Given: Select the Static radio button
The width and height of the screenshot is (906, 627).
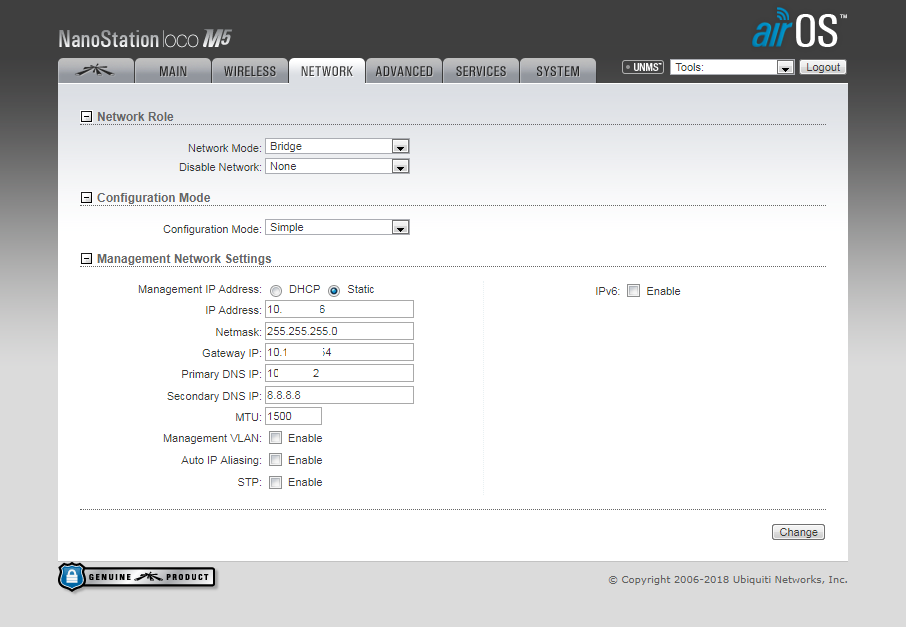Looking at the screenshot, I should [x=334, y=290].
